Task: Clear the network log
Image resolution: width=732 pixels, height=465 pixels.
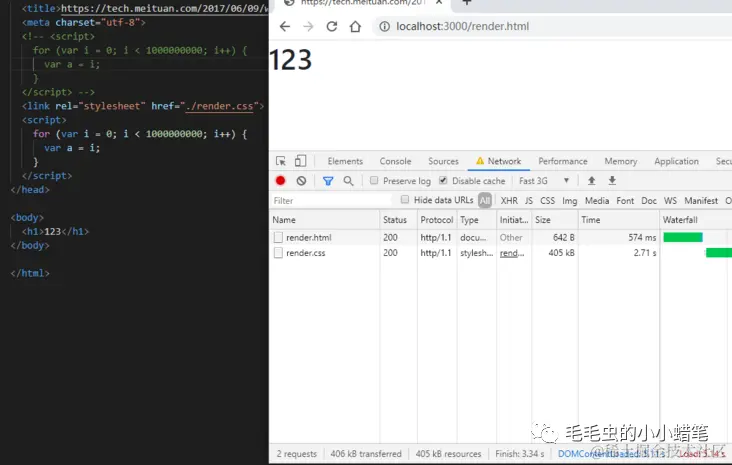Action: point(302,181)
